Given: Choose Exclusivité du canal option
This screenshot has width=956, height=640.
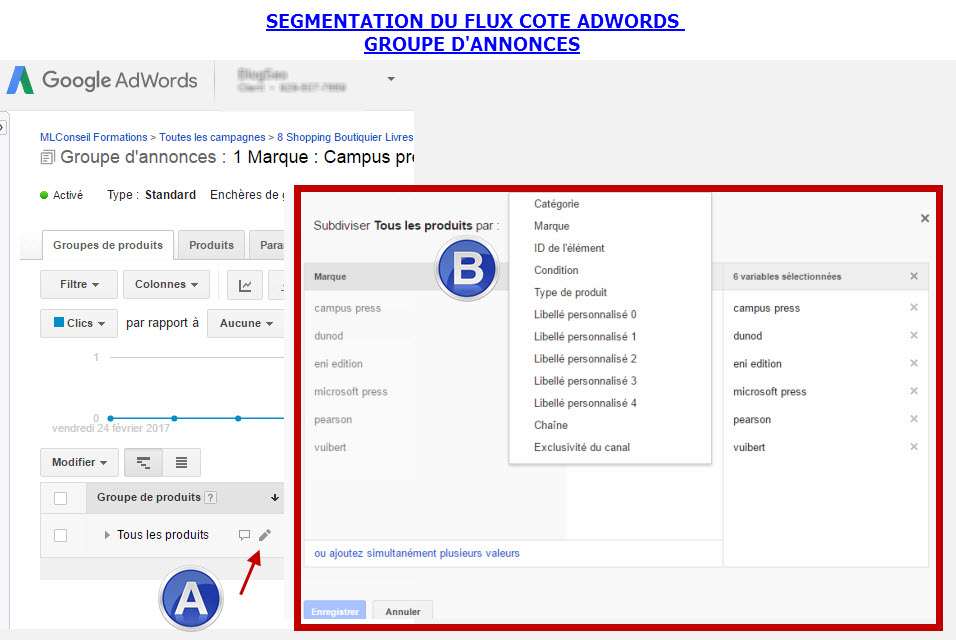Looking at the screenshot, I should coord(582,447).
